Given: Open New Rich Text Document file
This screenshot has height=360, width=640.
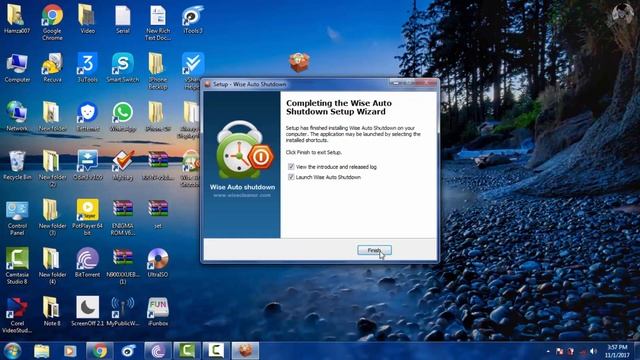Looking at the screenshot, I should pyautogui.click(x=158, y=22).
